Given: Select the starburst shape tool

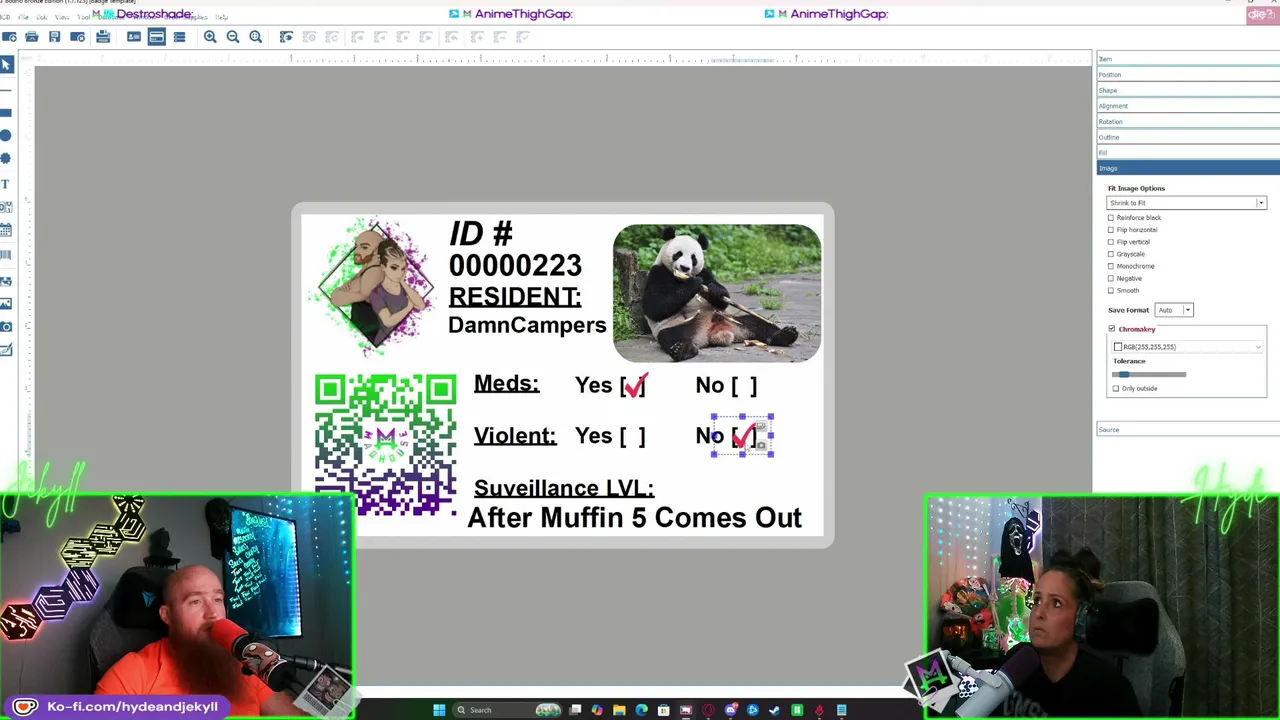Looking at the screenshot, I should pyautogui.click(x=6, y=158).
